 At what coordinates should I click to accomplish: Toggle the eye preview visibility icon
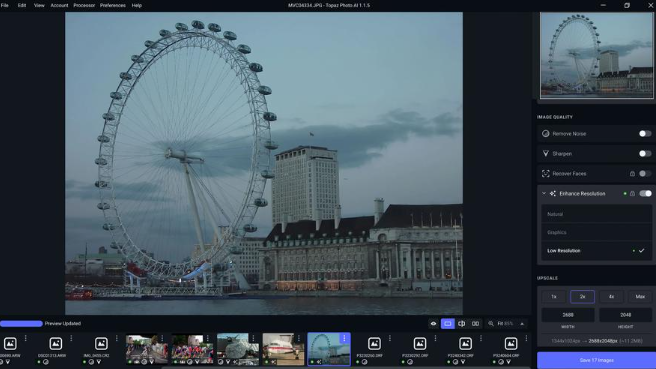[x=433, y=323]
